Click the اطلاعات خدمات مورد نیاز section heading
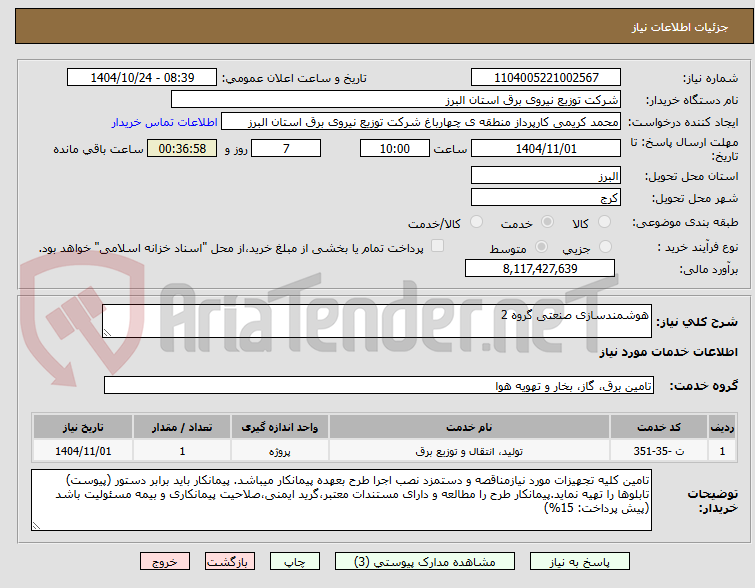The height and width of the screenshot is (588, 755). point(668,352)
